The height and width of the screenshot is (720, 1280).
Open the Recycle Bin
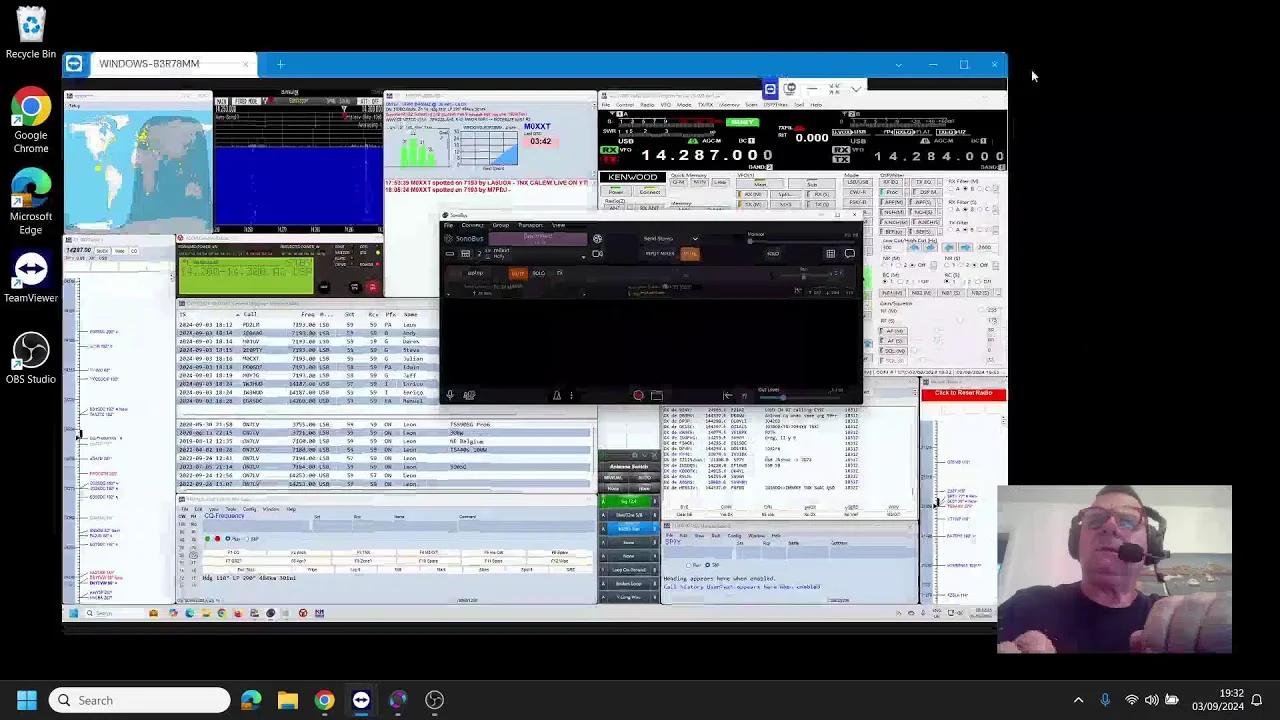coord(31,34)
